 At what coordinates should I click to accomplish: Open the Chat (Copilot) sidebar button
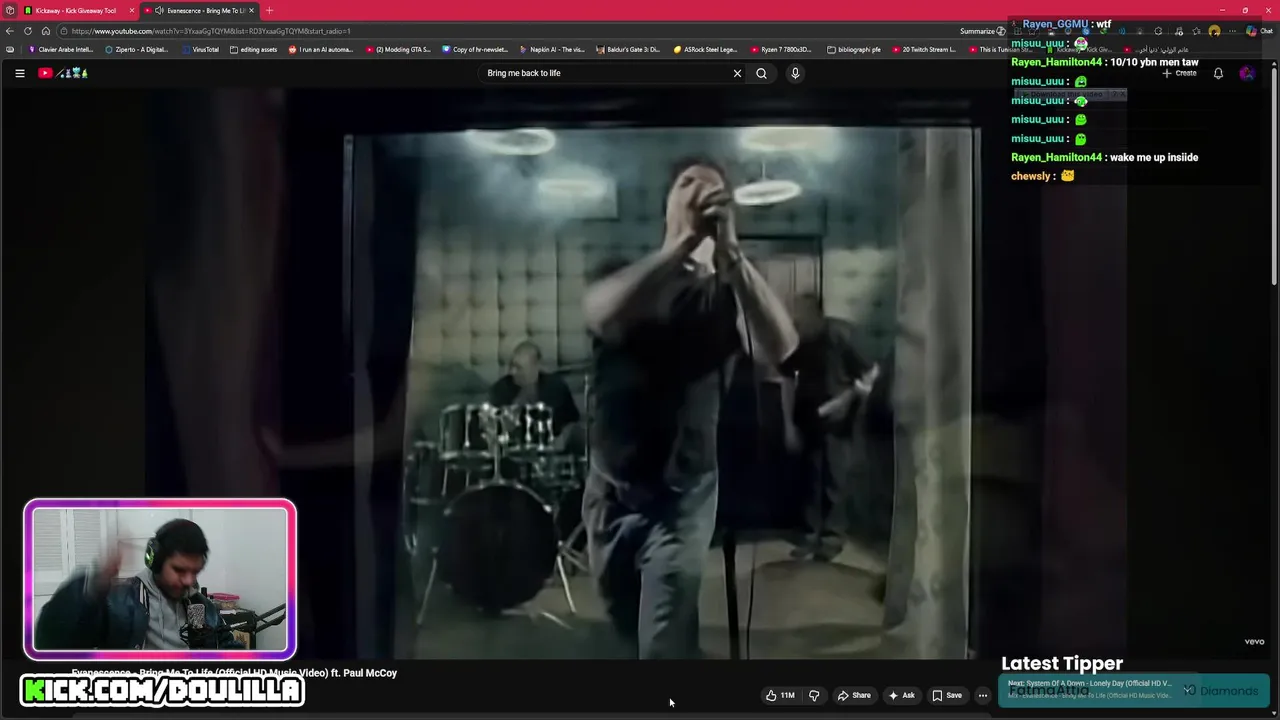pos(1258,31)
